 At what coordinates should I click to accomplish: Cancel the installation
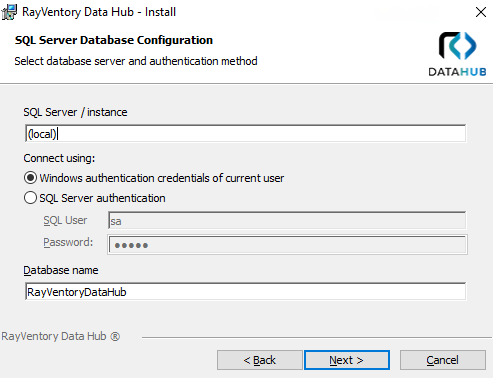[443, 360]
